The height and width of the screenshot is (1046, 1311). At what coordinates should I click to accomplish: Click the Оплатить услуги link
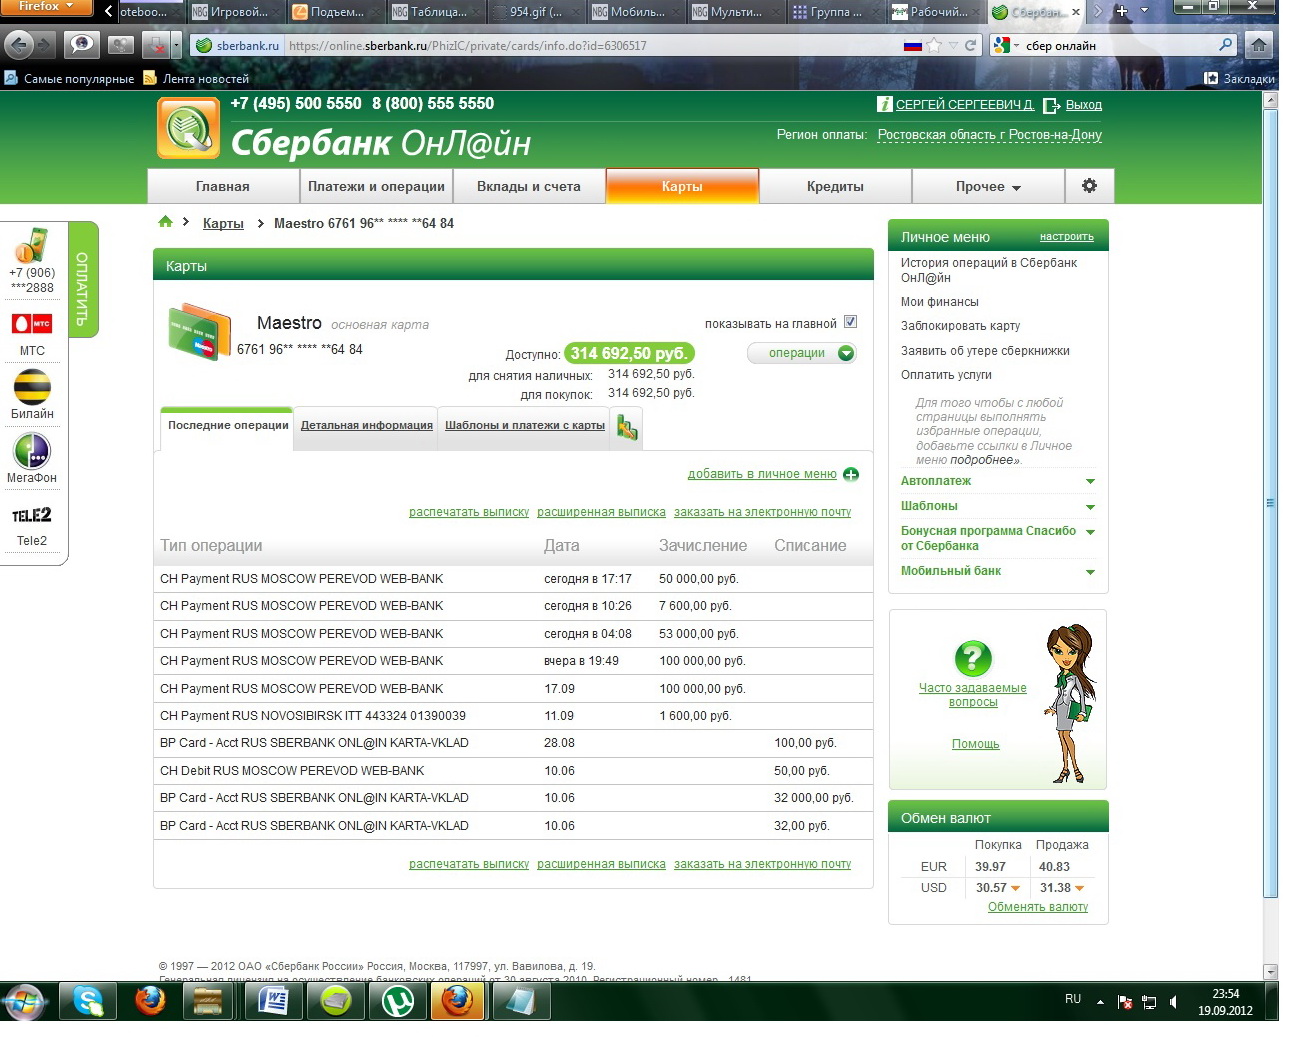(947, 375)
